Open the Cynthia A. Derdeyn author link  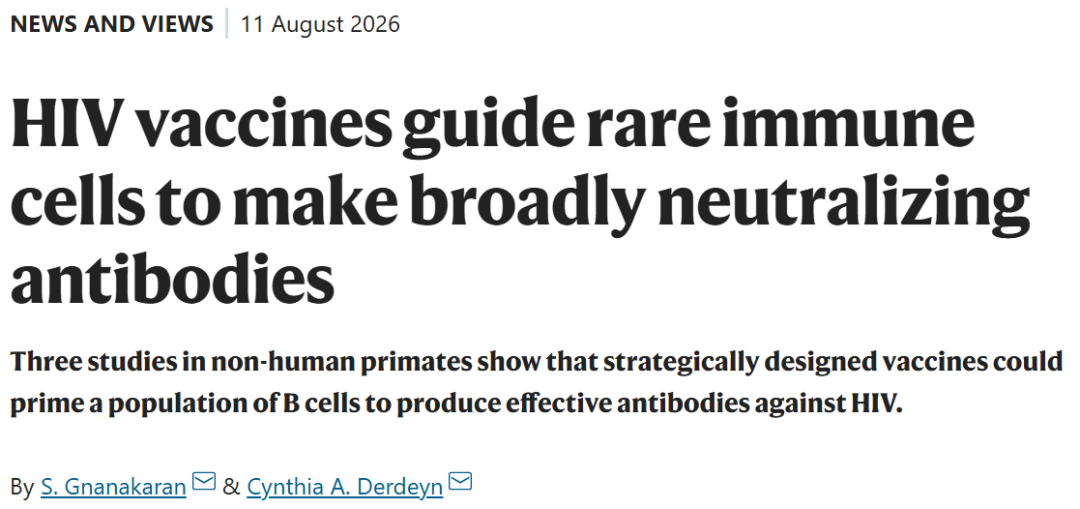coord(344,487)
